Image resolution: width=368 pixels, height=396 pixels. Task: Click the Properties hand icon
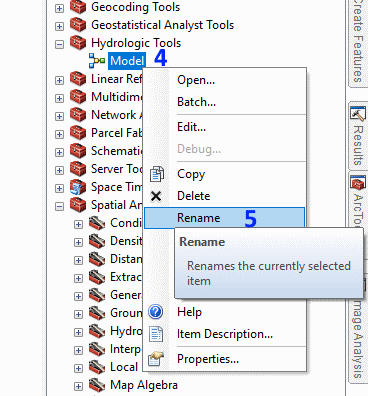pos(156,359)
